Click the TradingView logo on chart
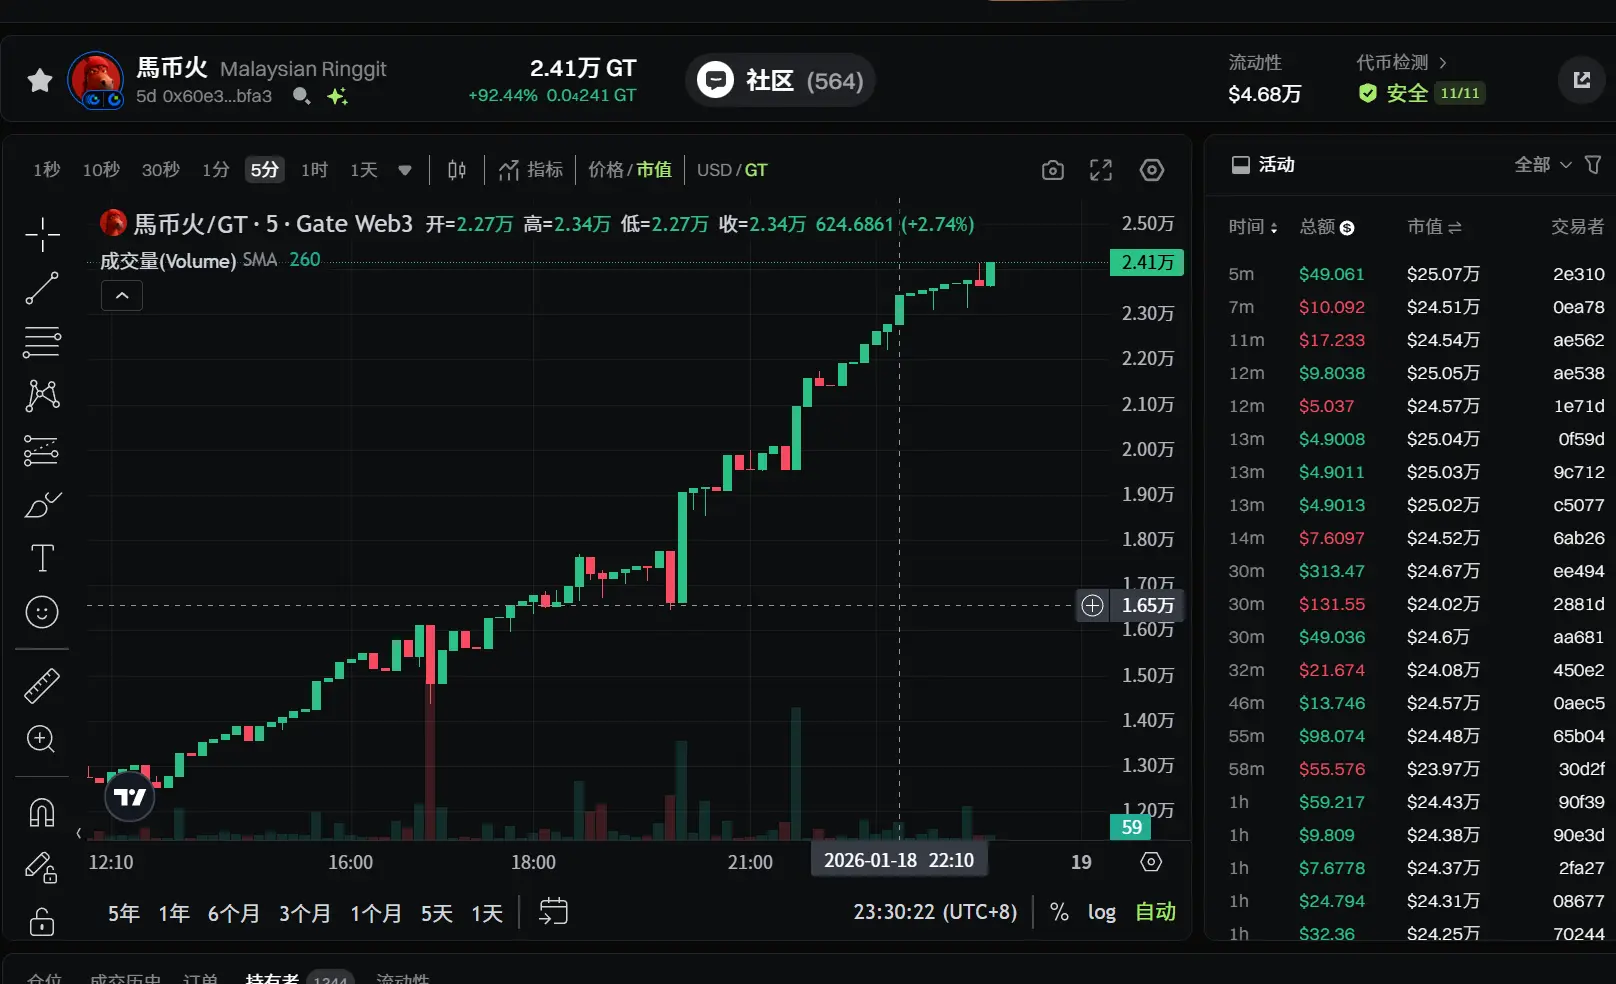This screenshot has height=984, width=1616. click(130, 796)
